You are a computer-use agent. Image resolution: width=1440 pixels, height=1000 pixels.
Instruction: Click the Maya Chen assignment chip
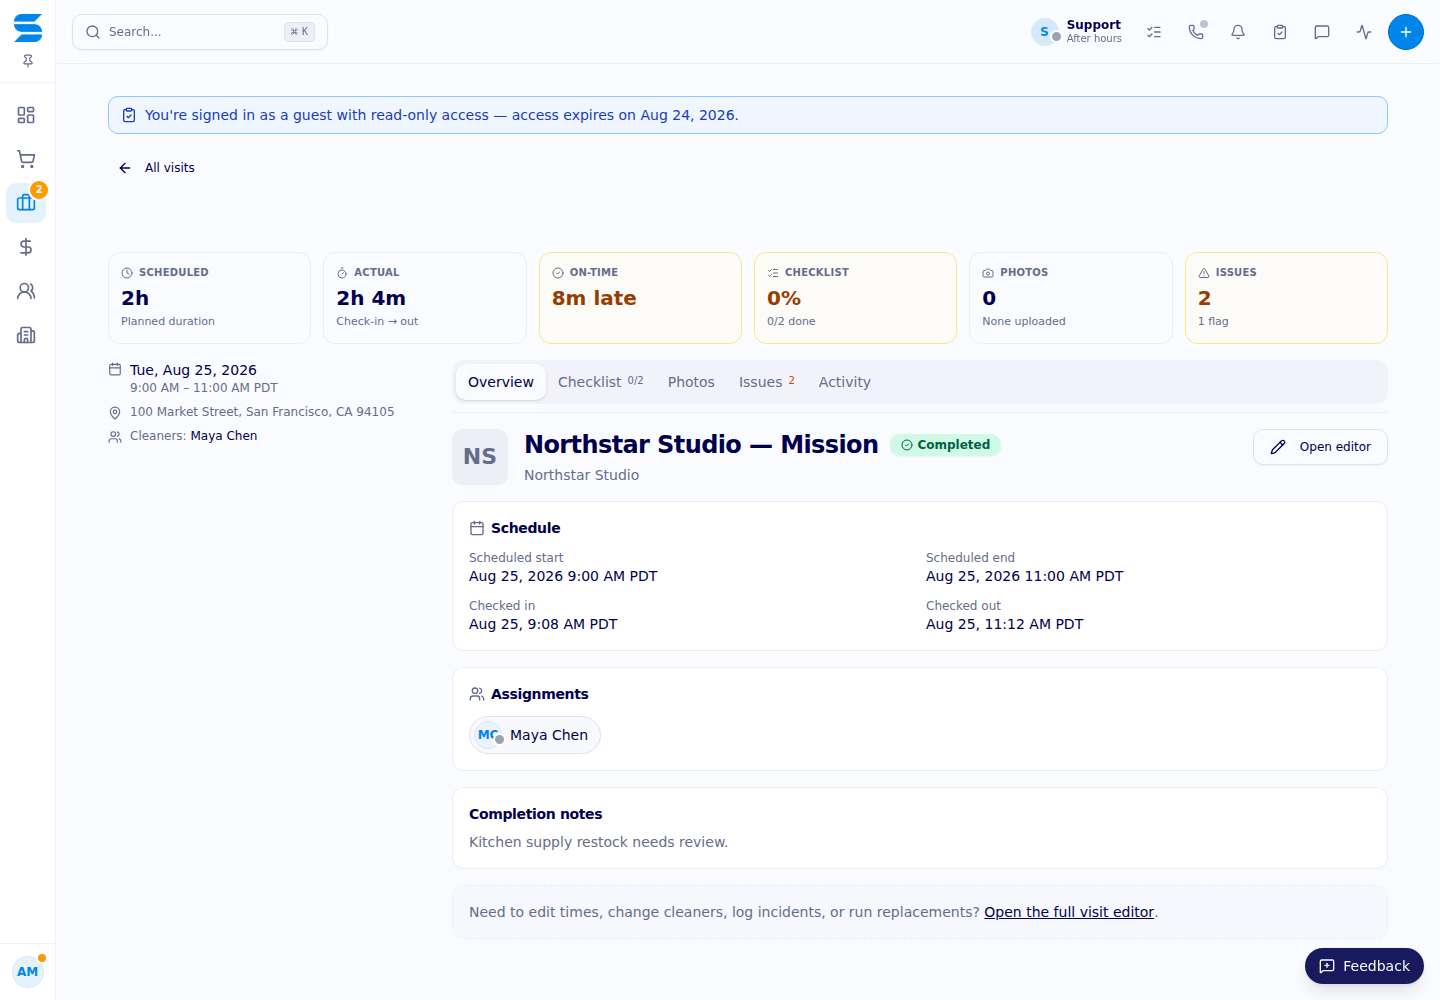[535, 735]
